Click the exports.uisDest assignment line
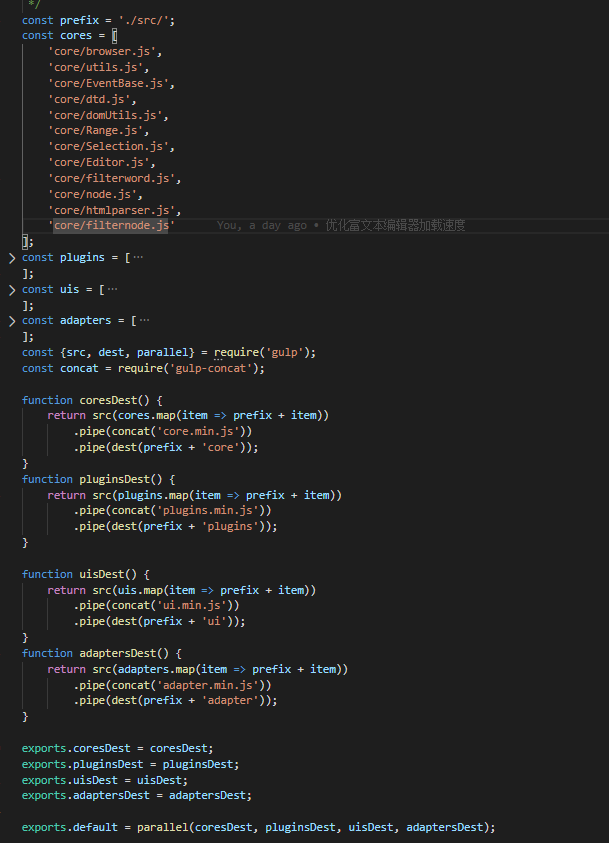 105,781
